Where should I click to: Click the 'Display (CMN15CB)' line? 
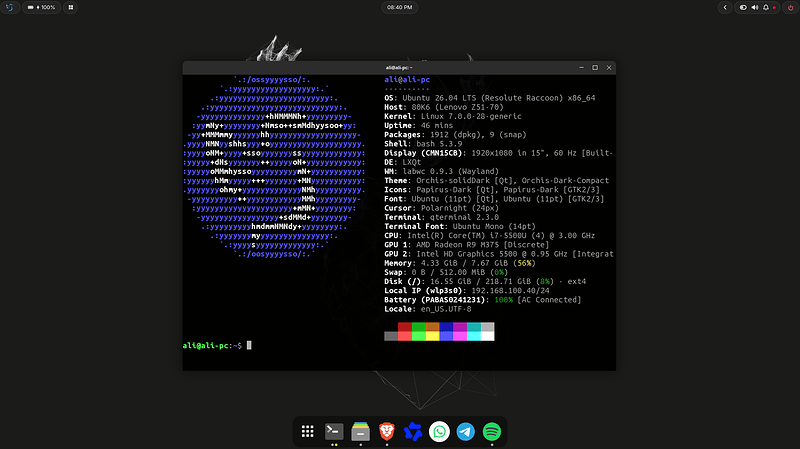tap(498, 153)
